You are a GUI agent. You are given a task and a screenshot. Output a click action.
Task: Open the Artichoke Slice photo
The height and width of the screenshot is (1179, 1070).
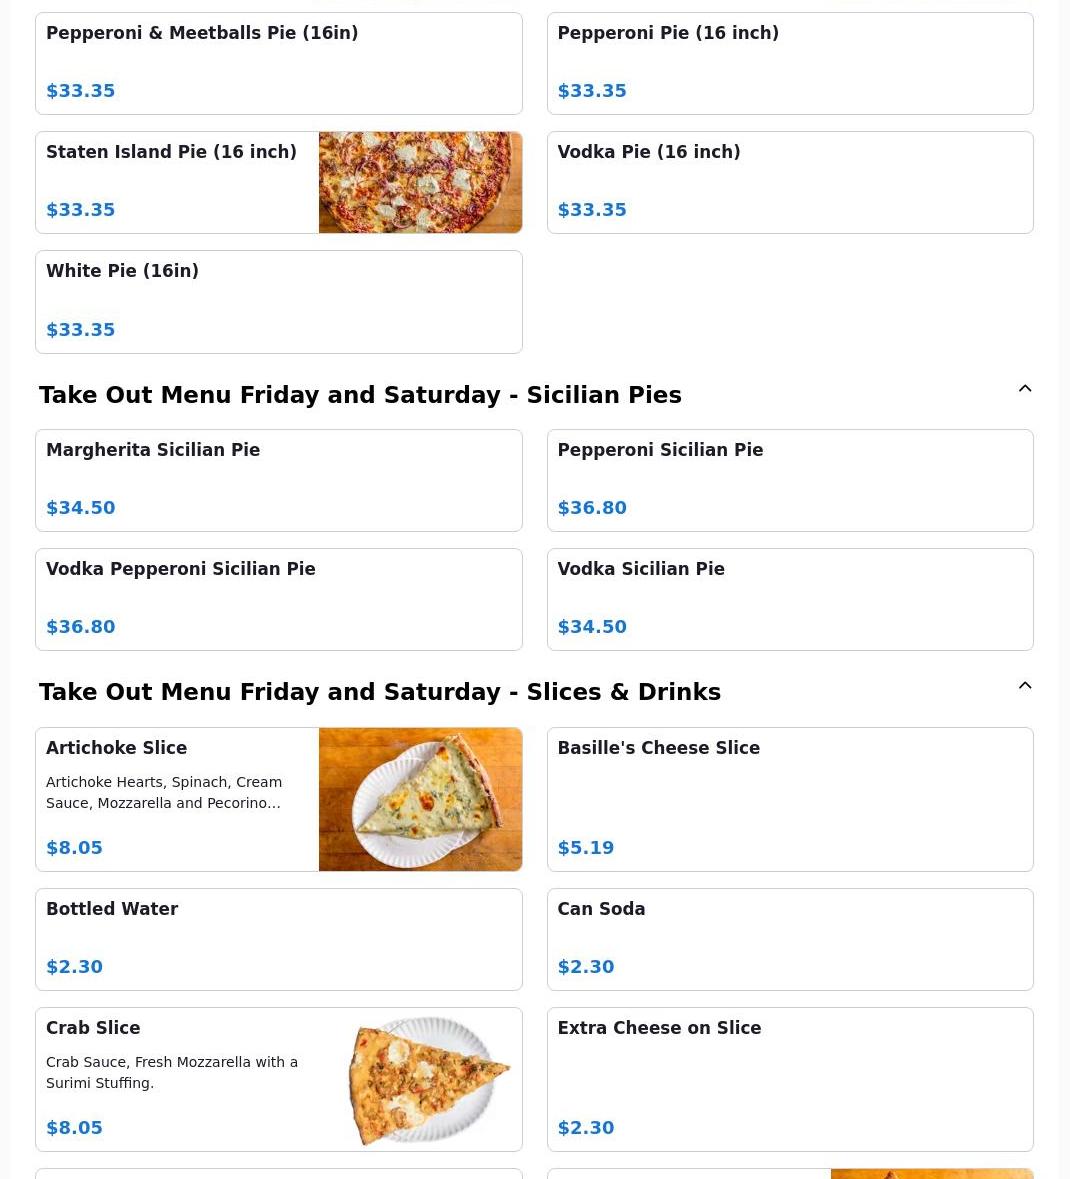pos(420,799)
